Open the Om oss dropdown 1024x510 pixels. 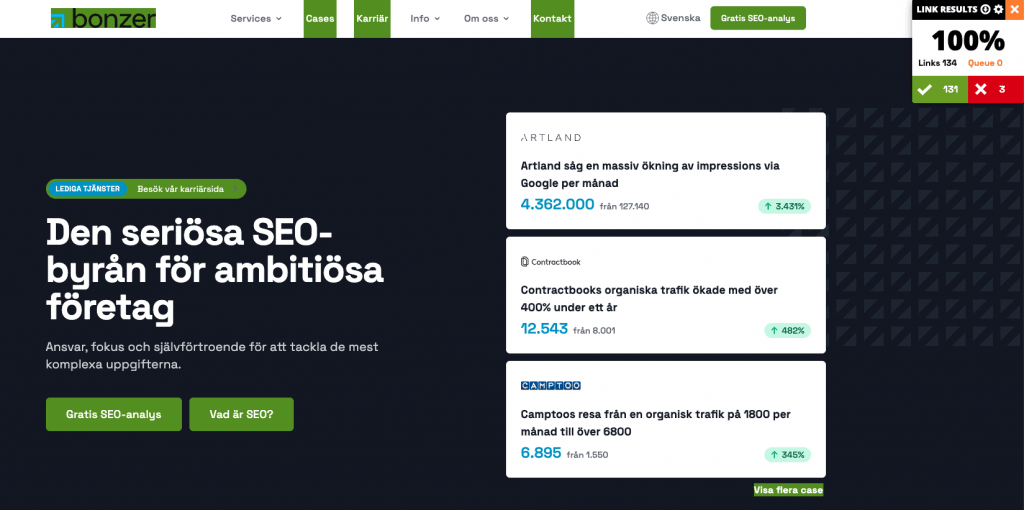coord(486,18)
